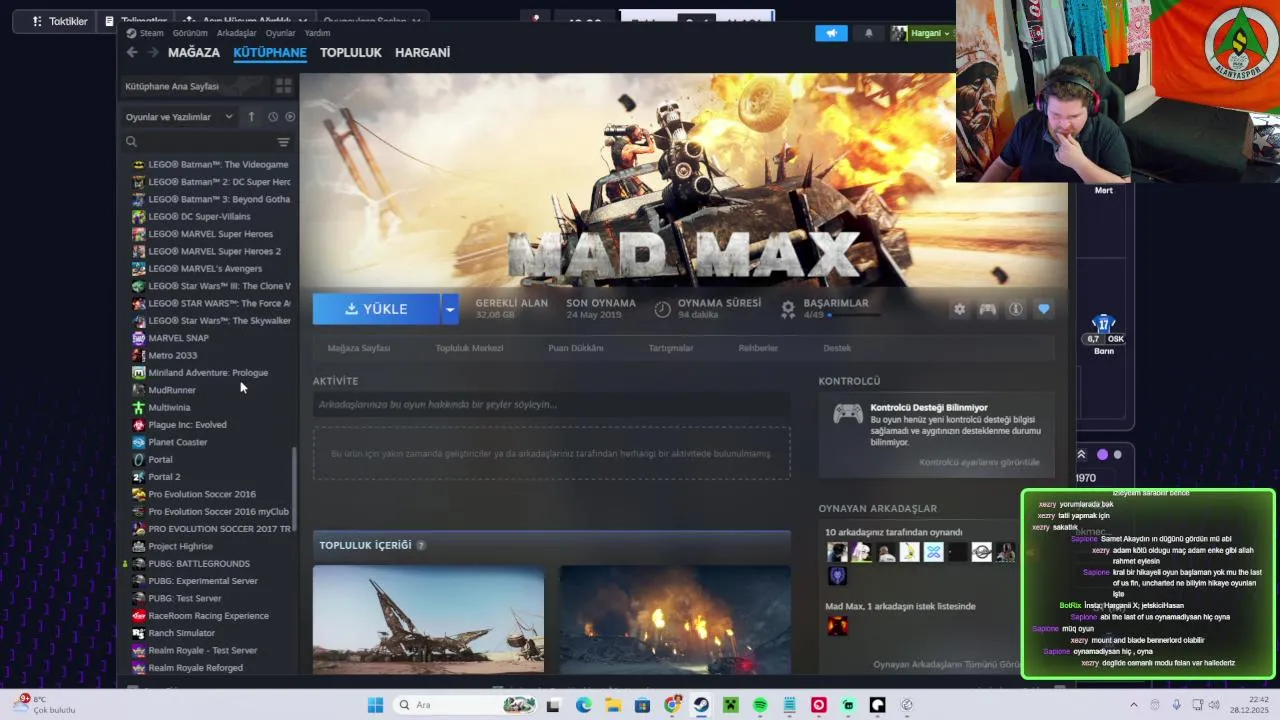
Task: Click the sort arrow next to Oyunlar ve Yazılımlar
Action: click(251, 117)
